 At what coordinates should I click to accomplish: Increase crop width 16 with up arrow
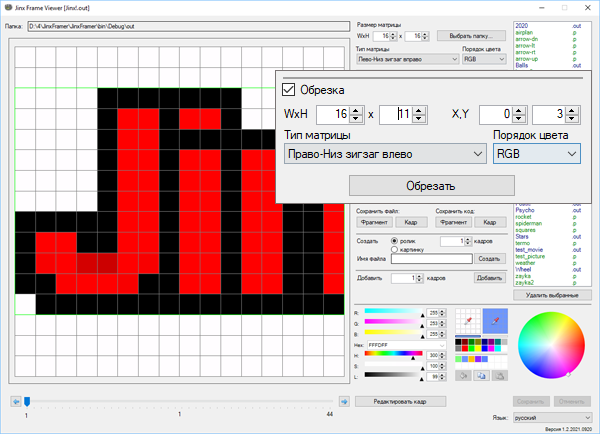(356, 111)
